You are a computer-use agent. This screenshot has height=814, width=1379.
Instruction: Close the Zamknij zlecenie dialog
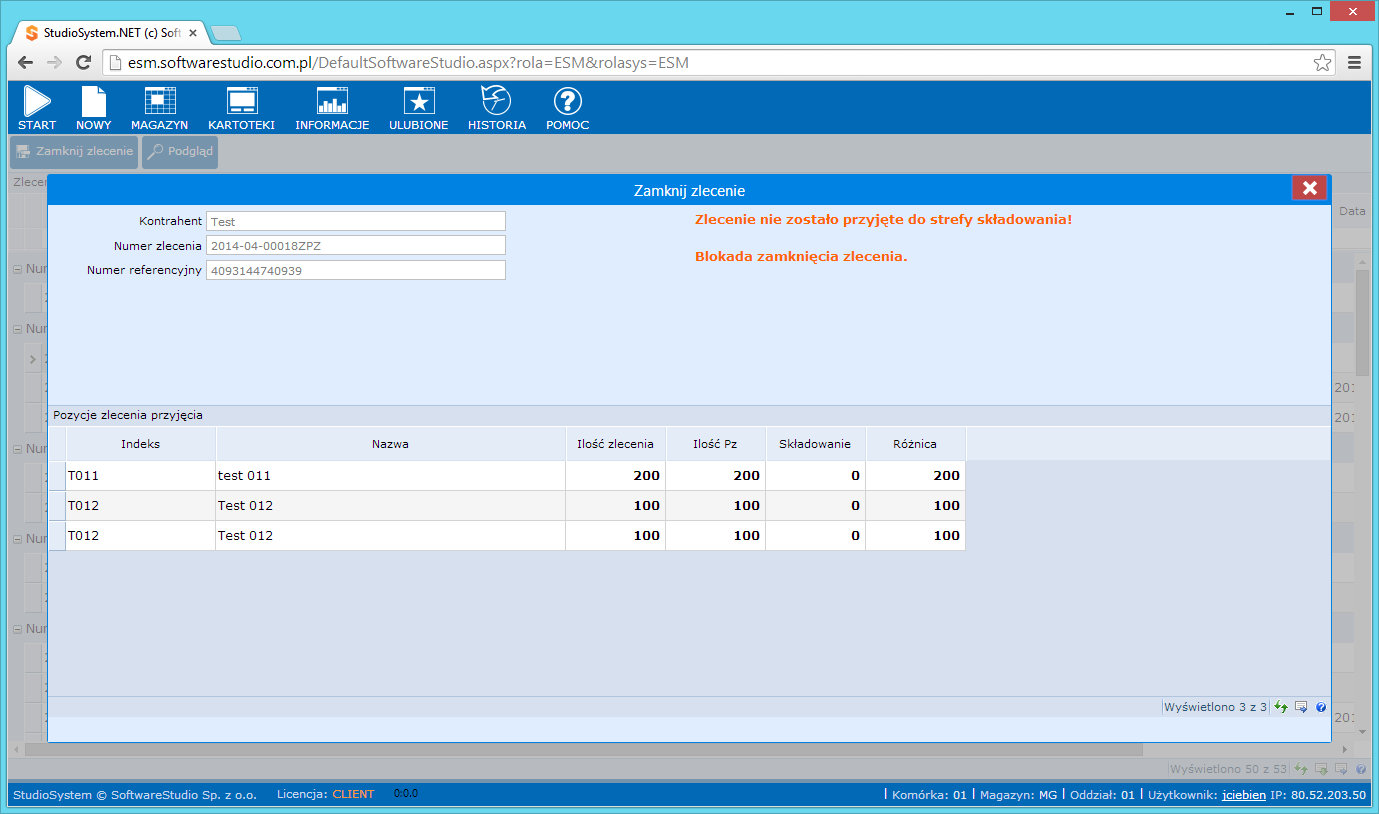(1309, 188)
